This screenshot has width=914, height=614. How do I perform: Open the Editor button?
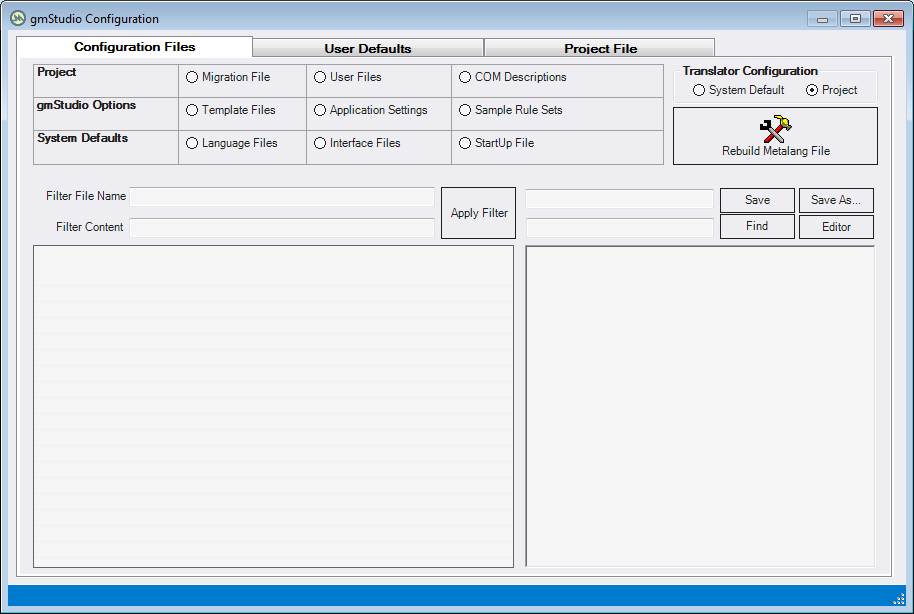tap(835, 227)
